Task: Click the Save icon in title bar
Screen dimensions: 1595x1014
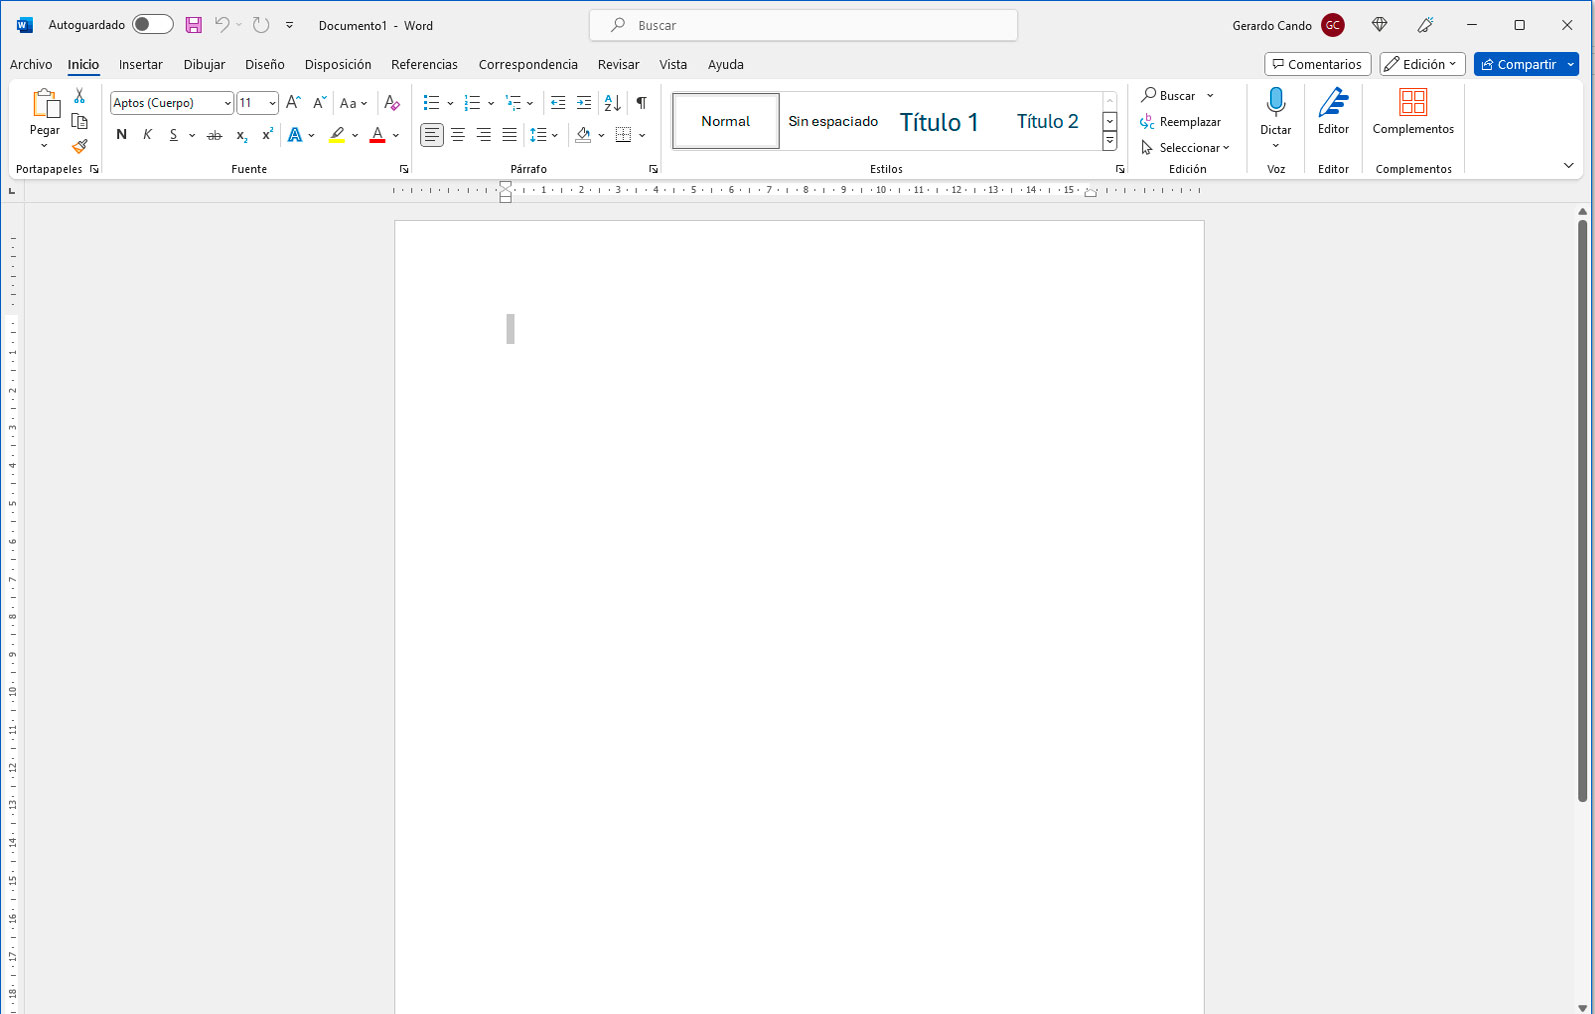Action: point(194,25)
